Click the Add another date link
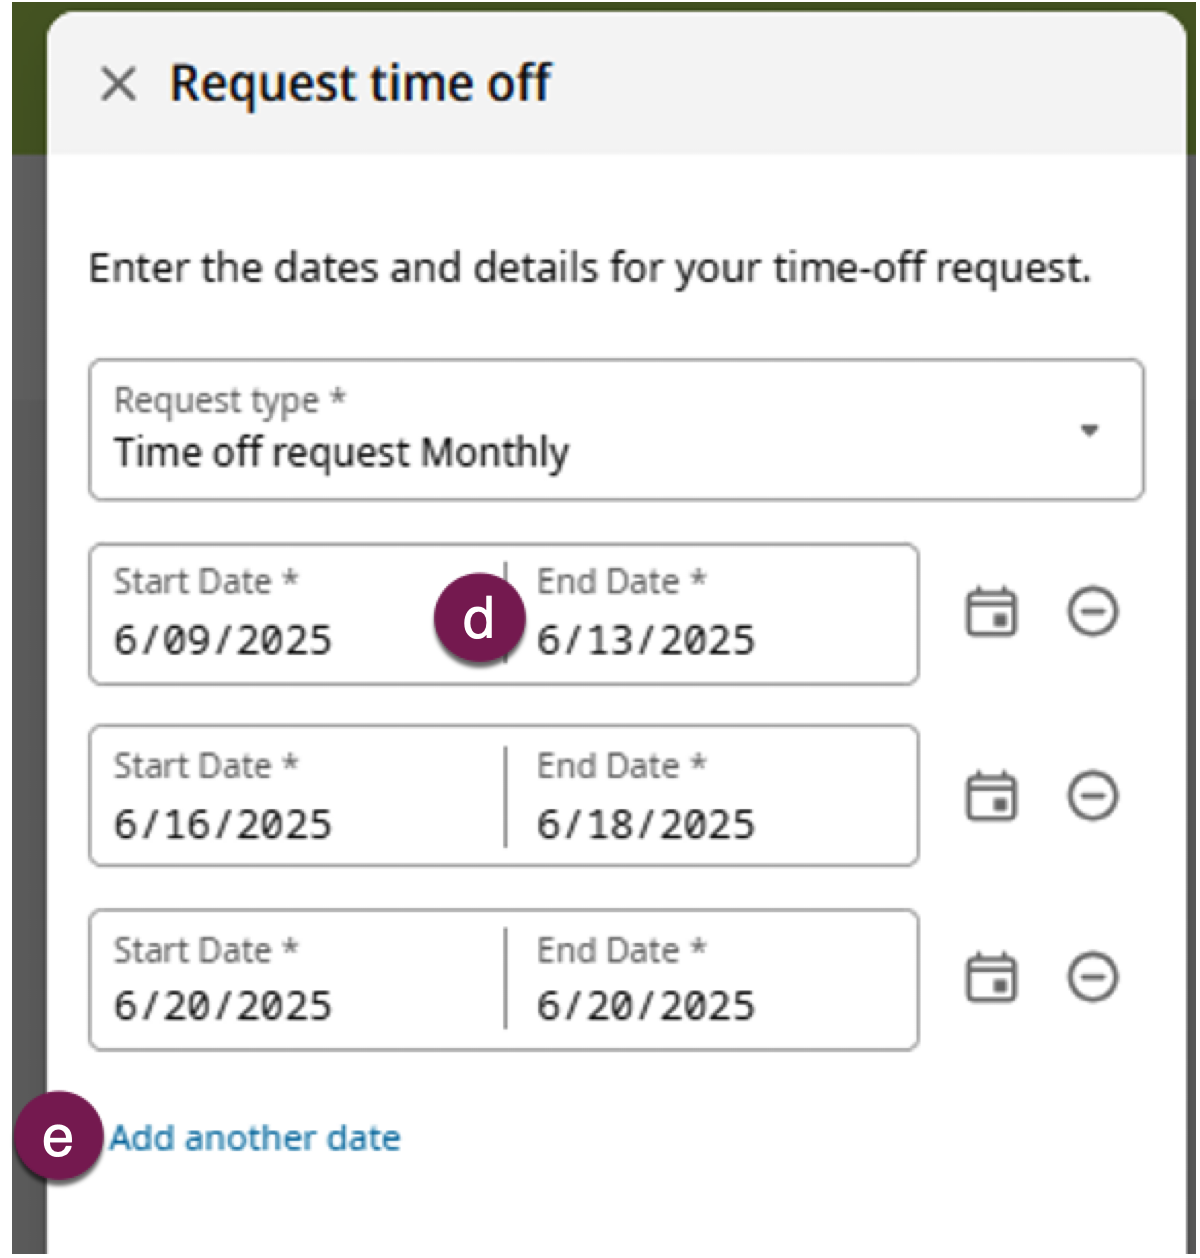This screenshot has height=1258, width=1200. [x=257, y=1137]
